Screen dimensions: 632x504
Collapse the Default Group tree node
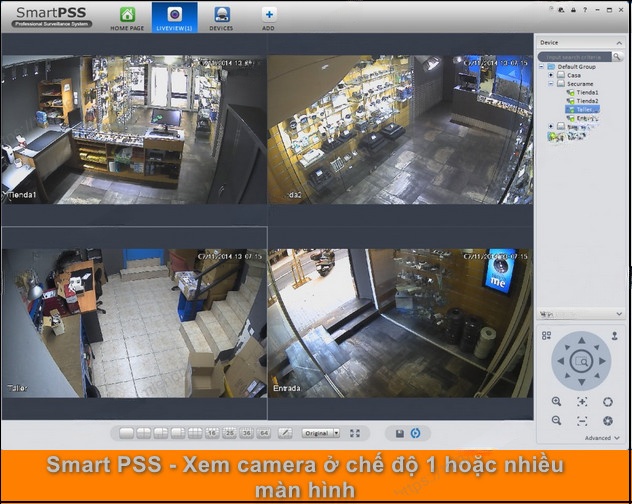tap(542, 67)
